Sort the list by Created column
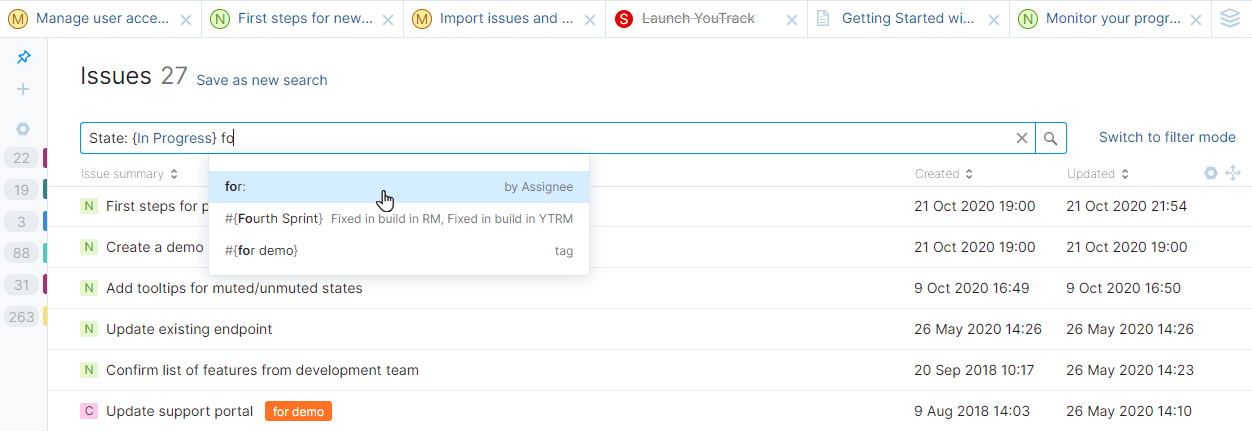Screen dimensions: 1252x431 [x=943, y=174]
